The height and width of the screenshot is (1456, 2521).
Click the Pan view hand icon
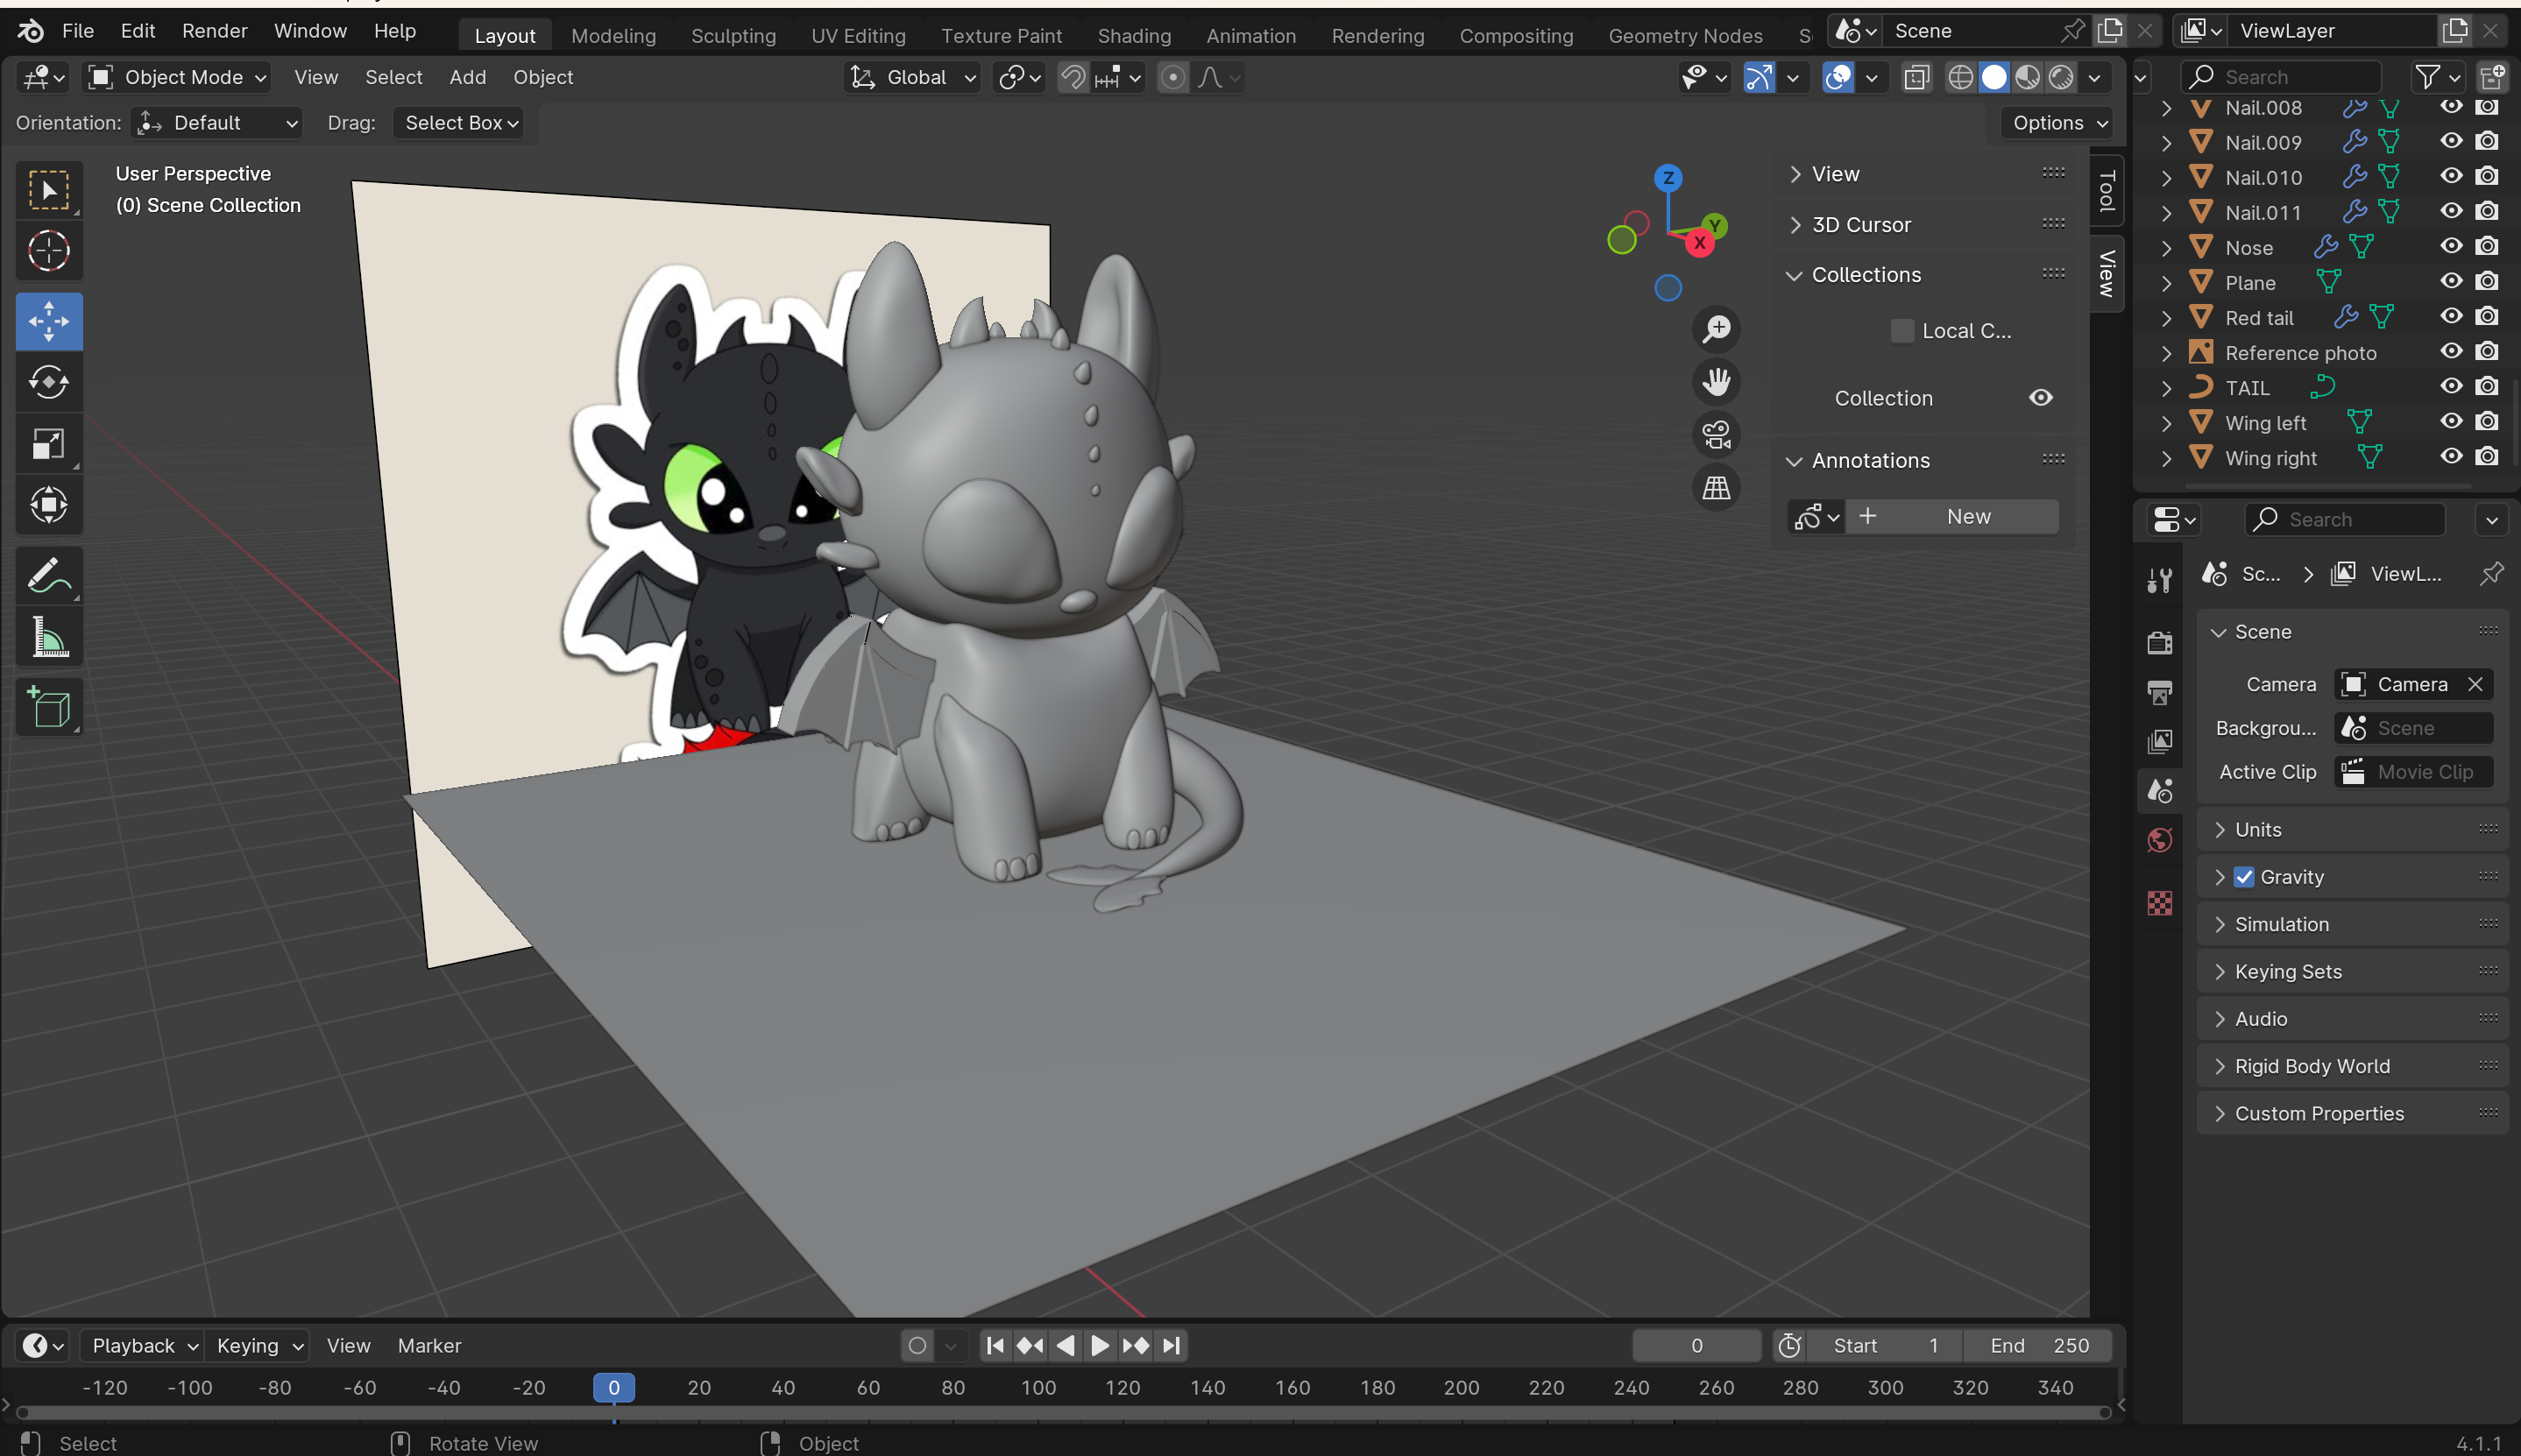[1717, 382]
